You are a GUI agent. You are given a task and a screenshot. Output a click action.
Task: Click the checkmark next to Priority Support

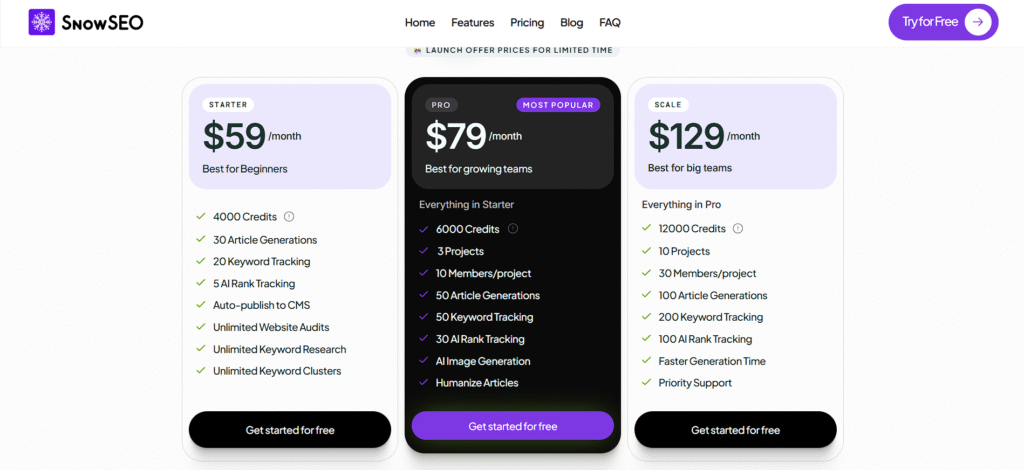pos(647,383)
